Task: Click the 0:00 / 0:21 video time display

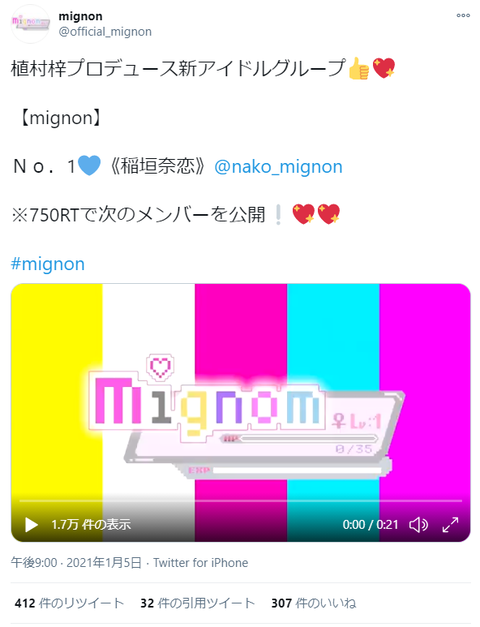Action: pyautogui.click(x=370, y=524)
